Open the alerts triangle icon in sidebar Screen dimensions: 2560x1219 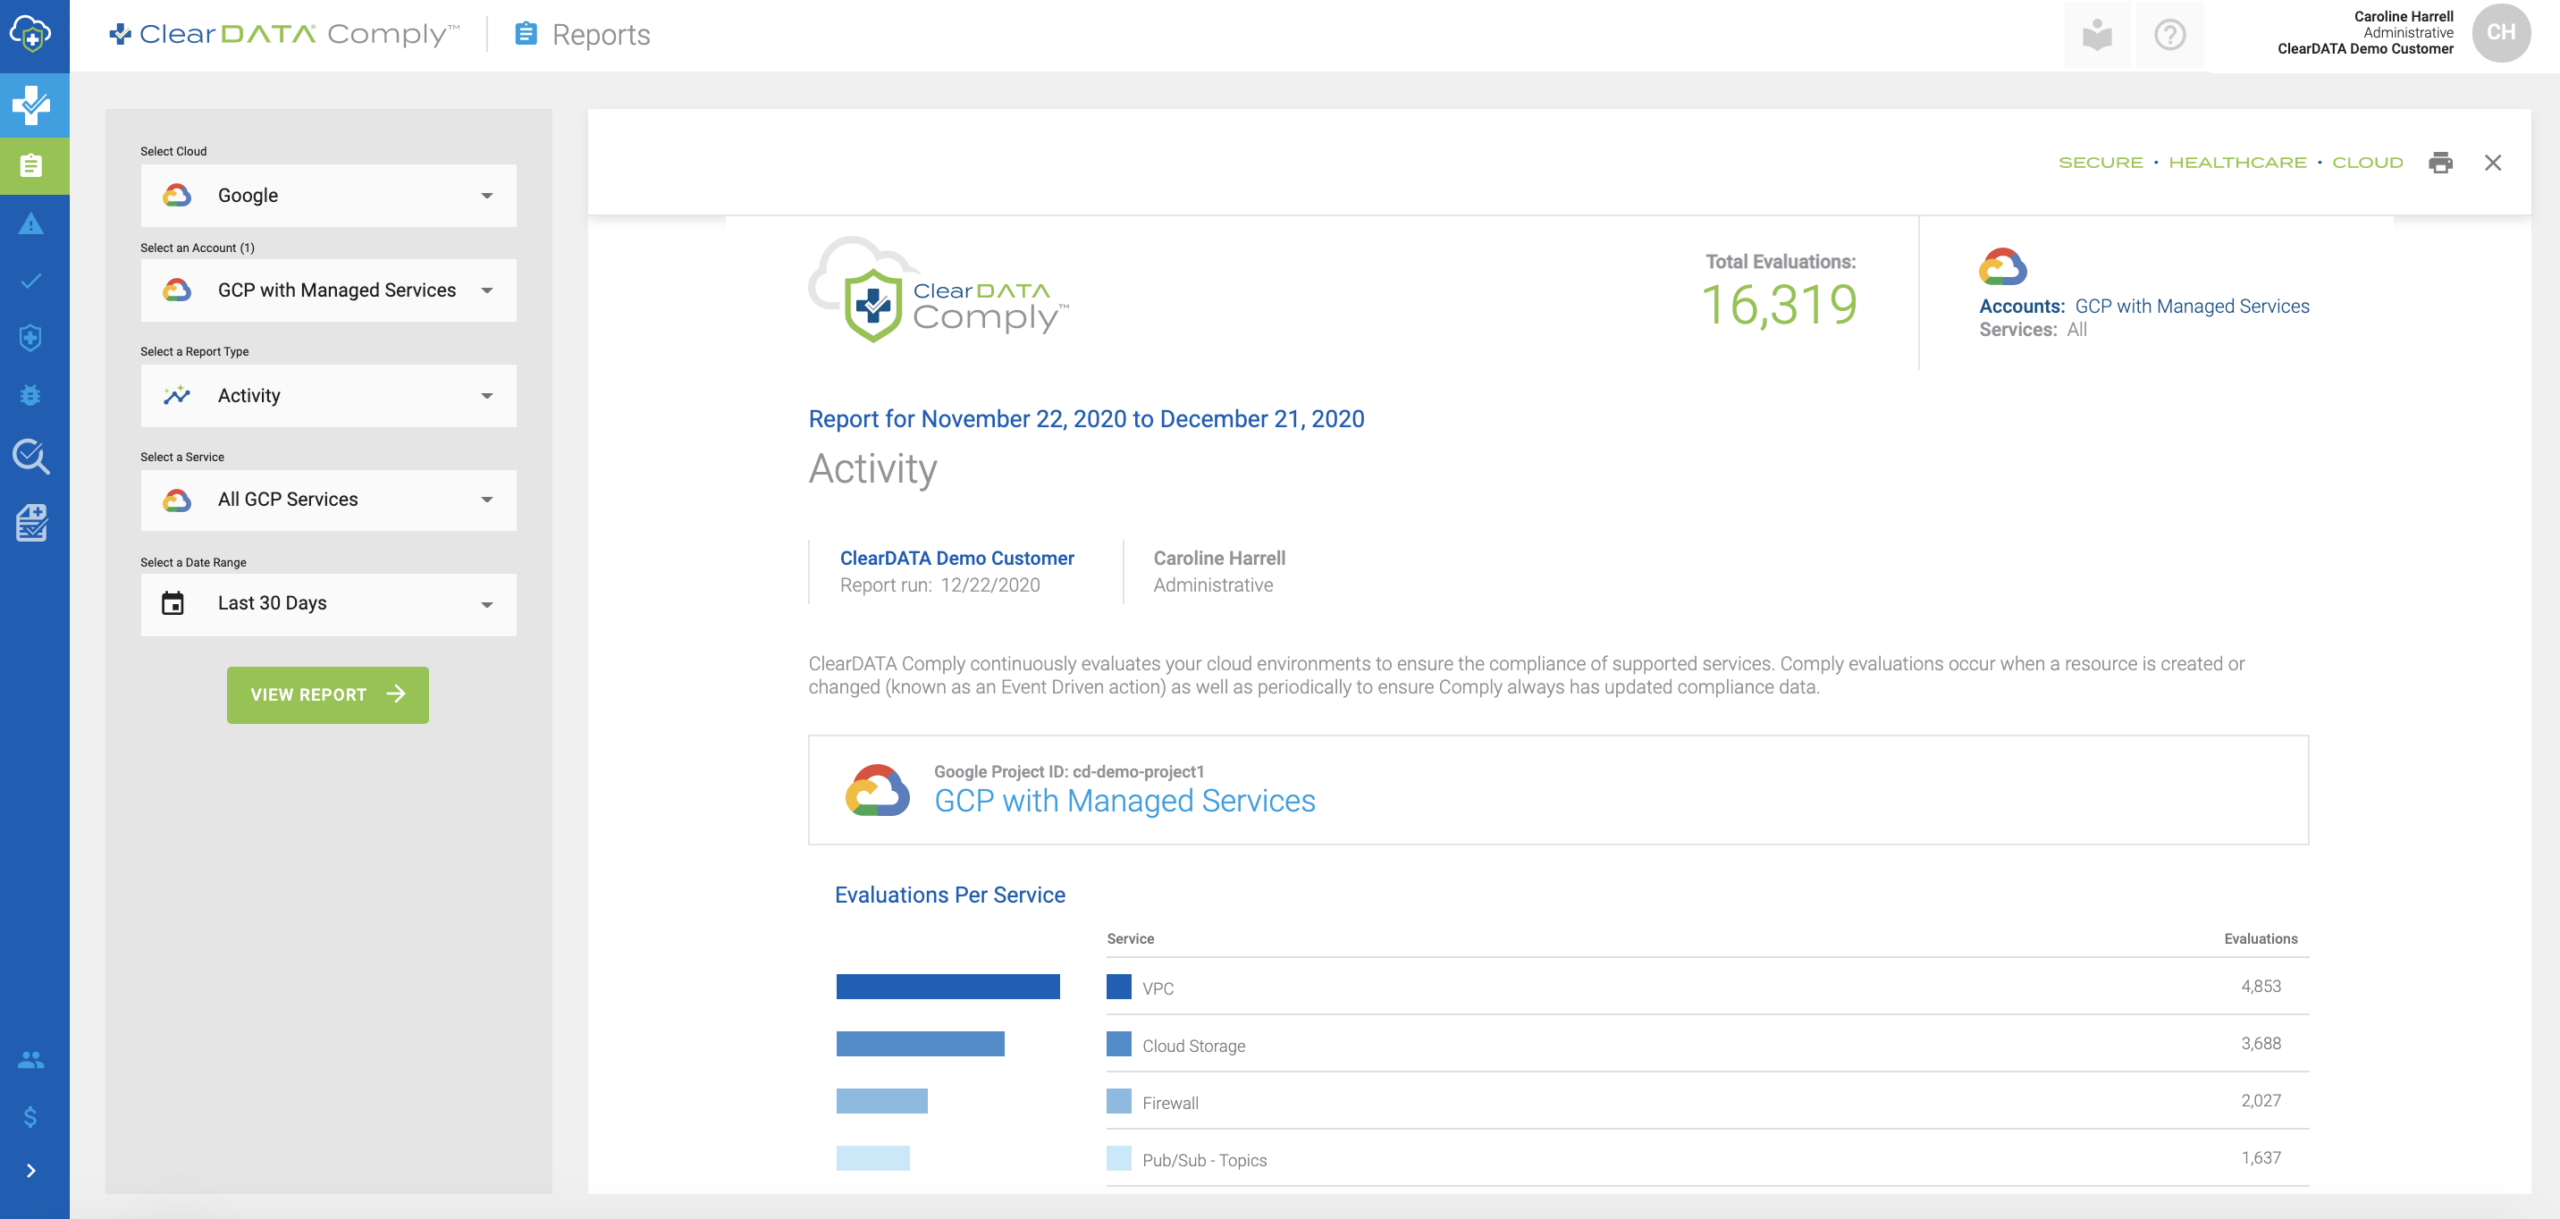pyautogui.click(x=31, y=224)
